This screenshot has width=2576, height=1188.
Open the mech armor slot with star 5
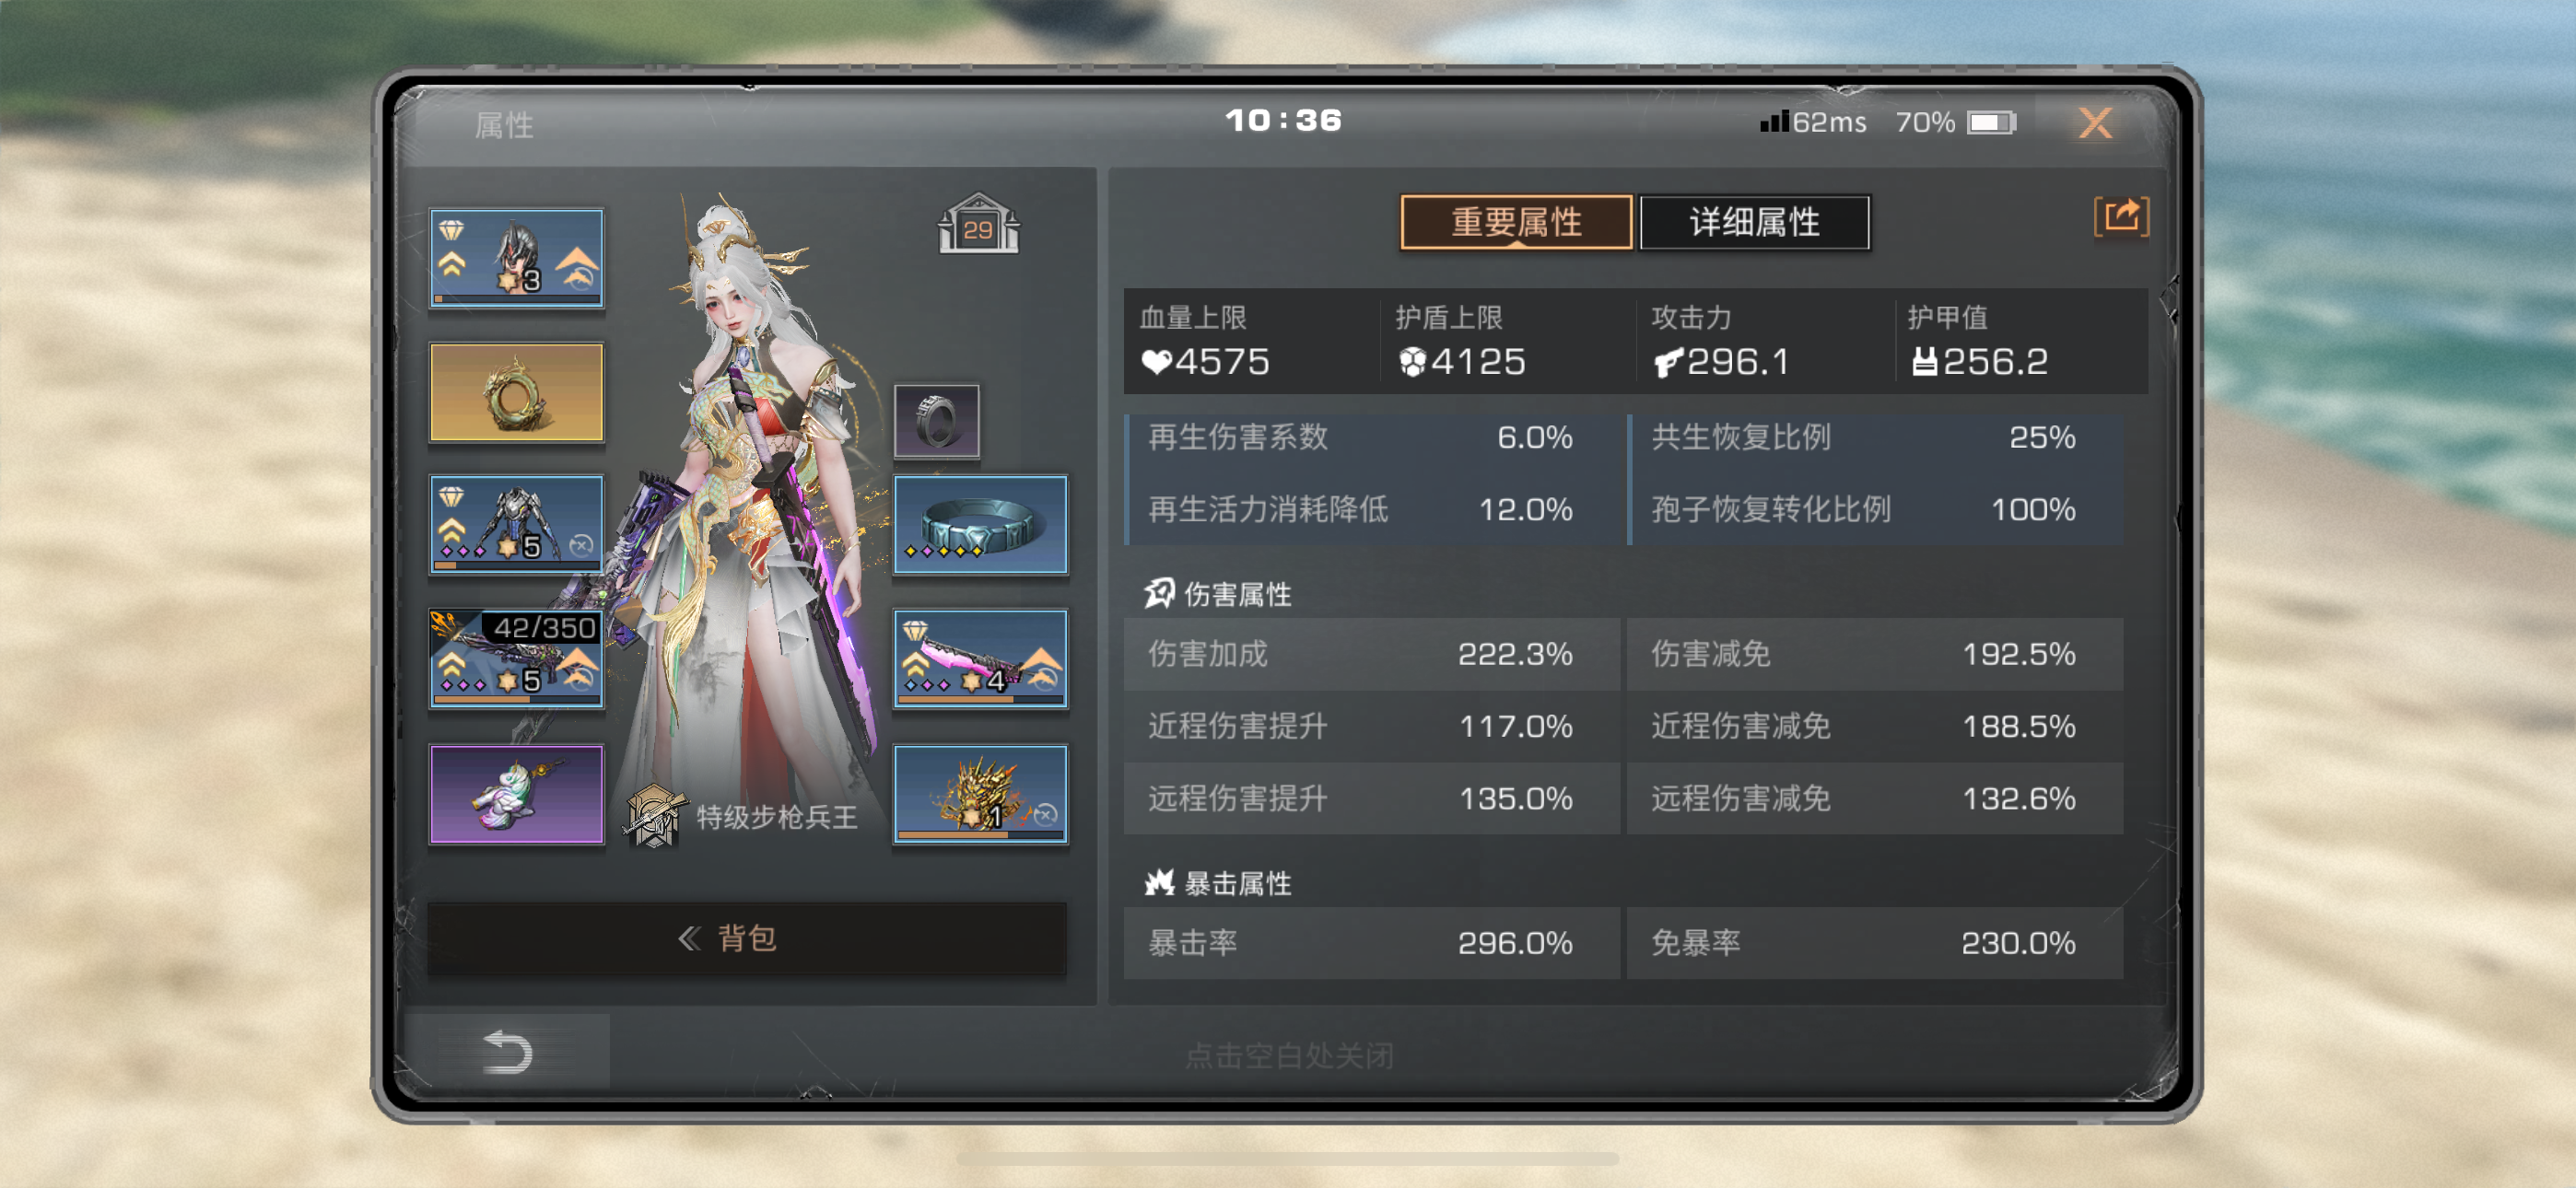click(516, 524)
